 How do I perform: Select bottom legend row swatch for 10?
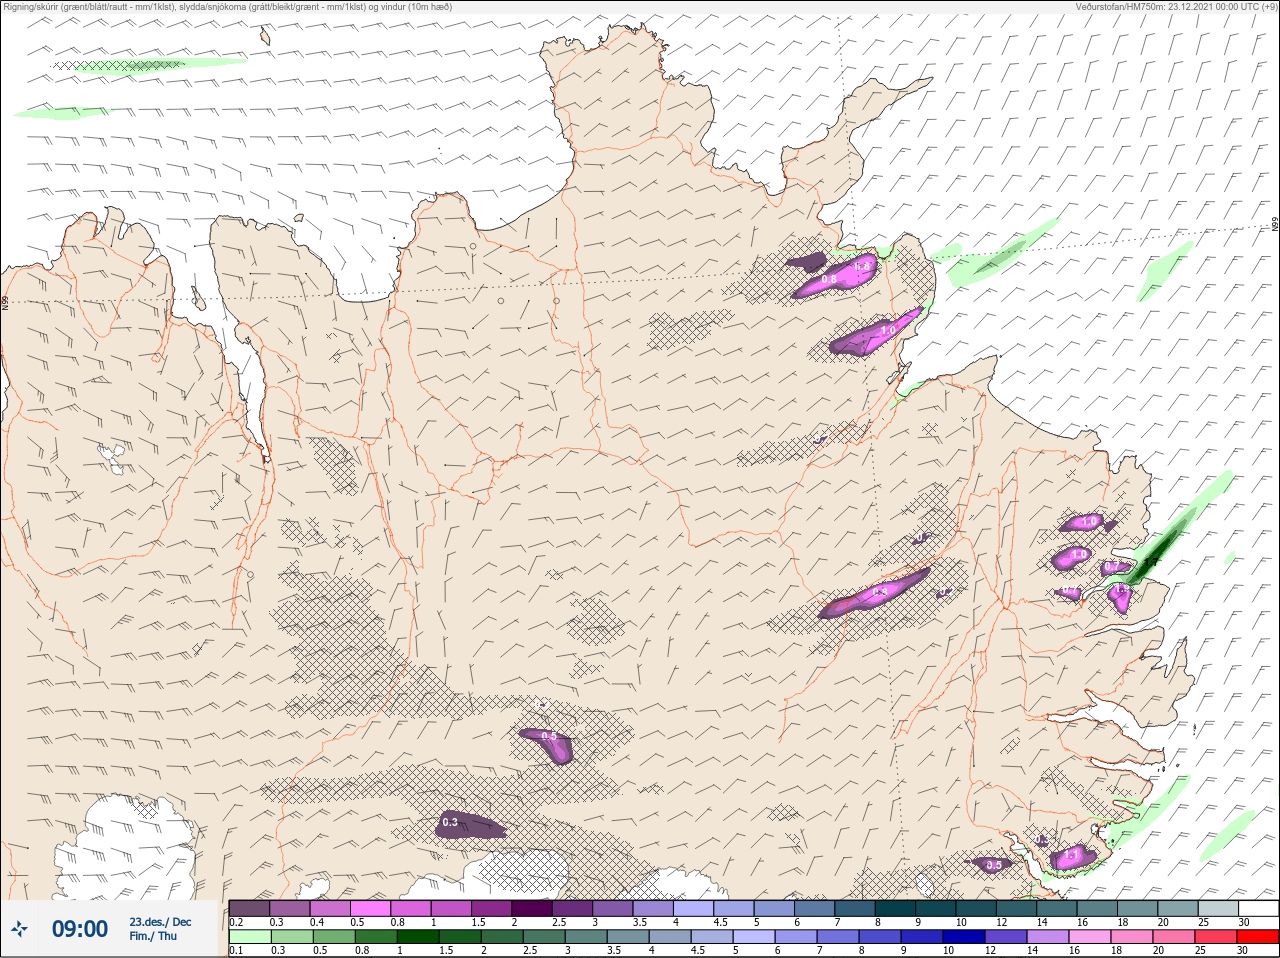[964, 937]
